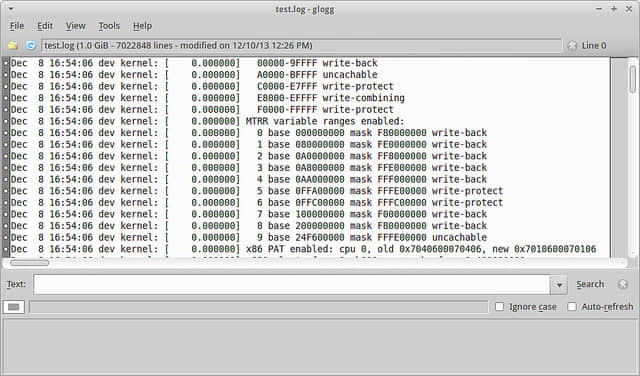Expand the search text history dropdown

(559, 285)
